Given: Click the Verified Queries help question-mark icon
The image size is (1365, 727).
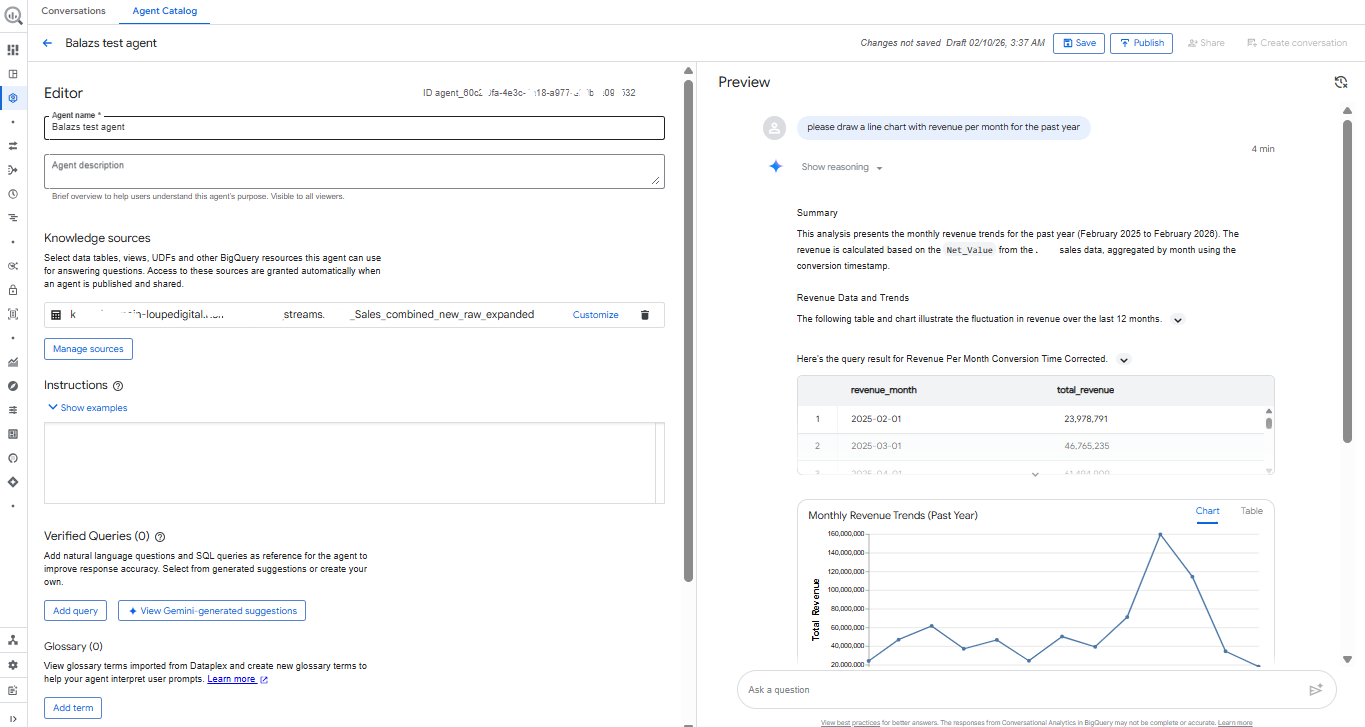Looking at the screenshot, I should pyautogui.click(x=160, y=536).
